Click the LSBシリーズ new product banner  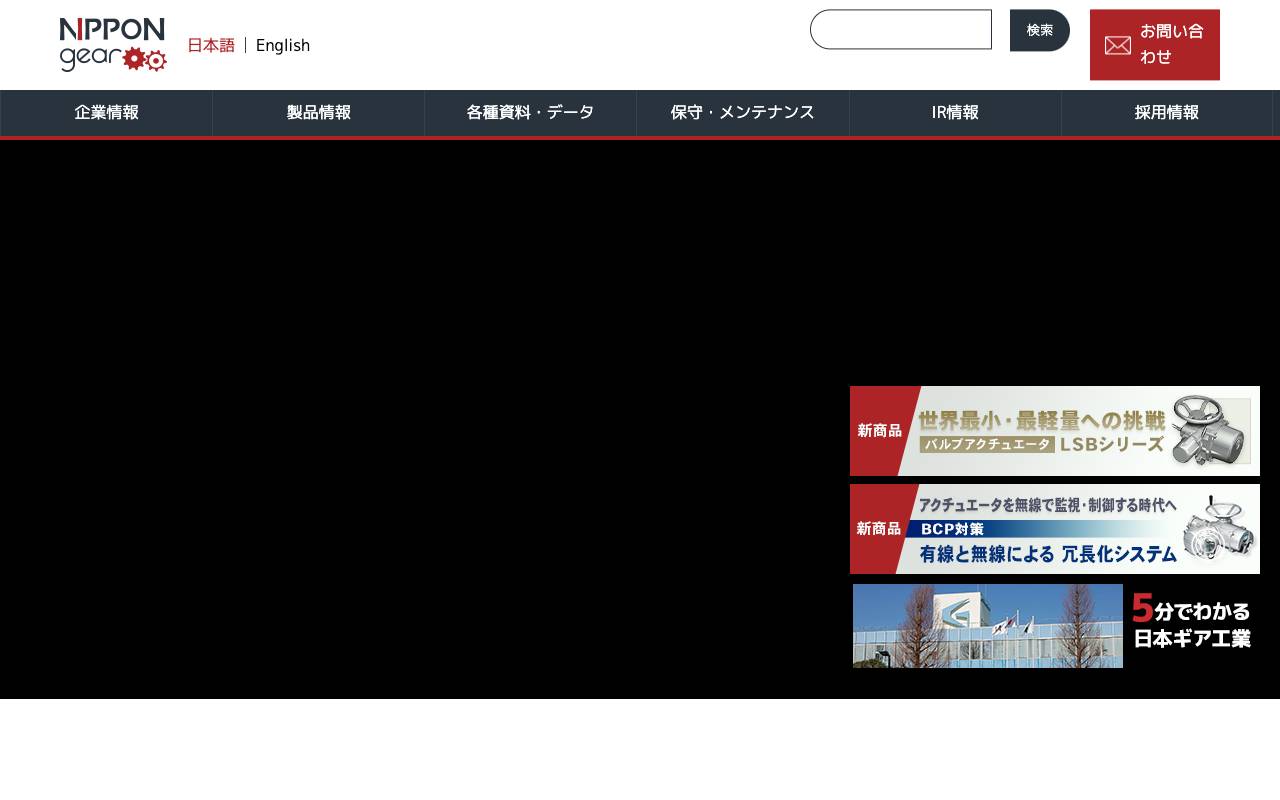tap(1055, 431)
